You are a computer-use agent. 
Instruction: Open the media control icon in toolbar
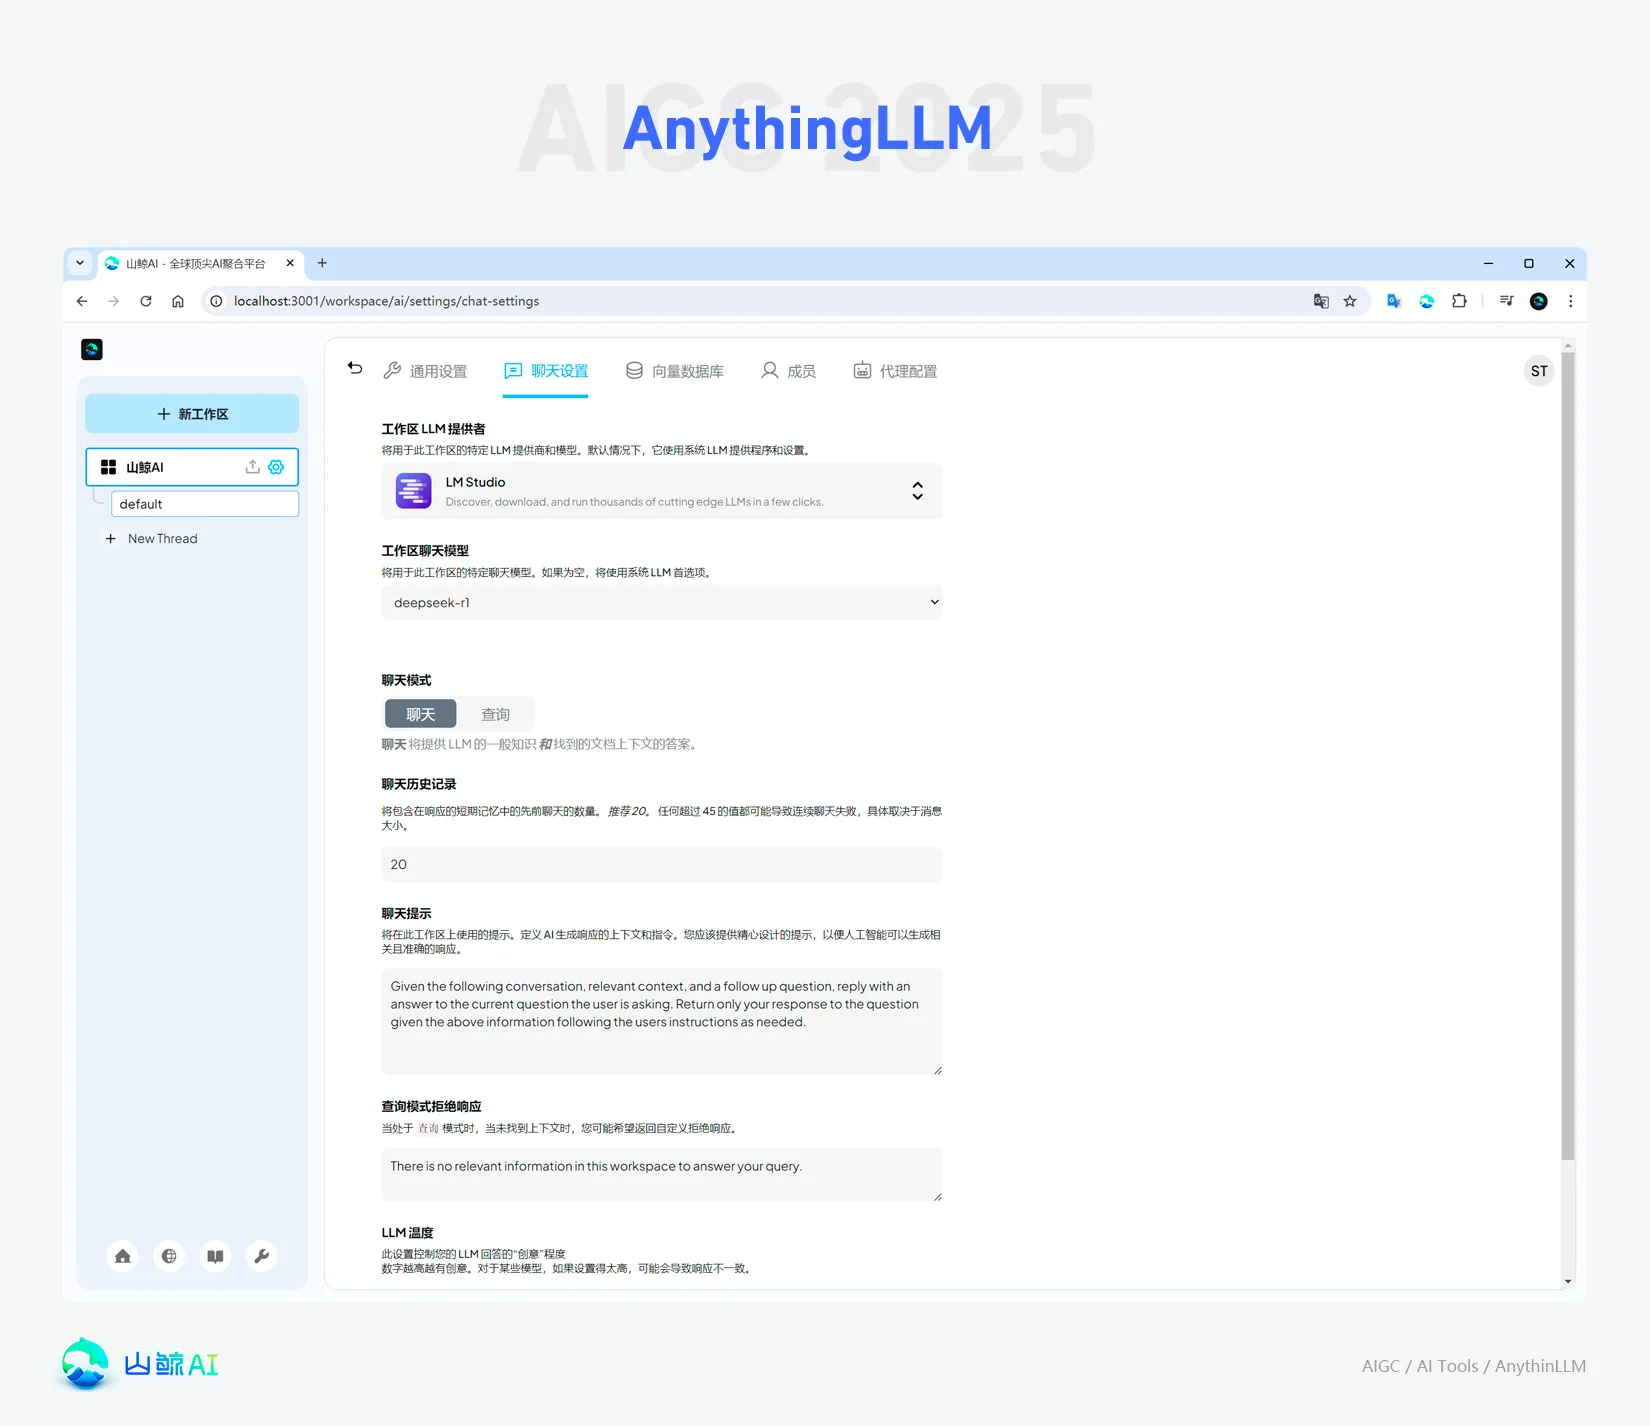click(1506, 301)
